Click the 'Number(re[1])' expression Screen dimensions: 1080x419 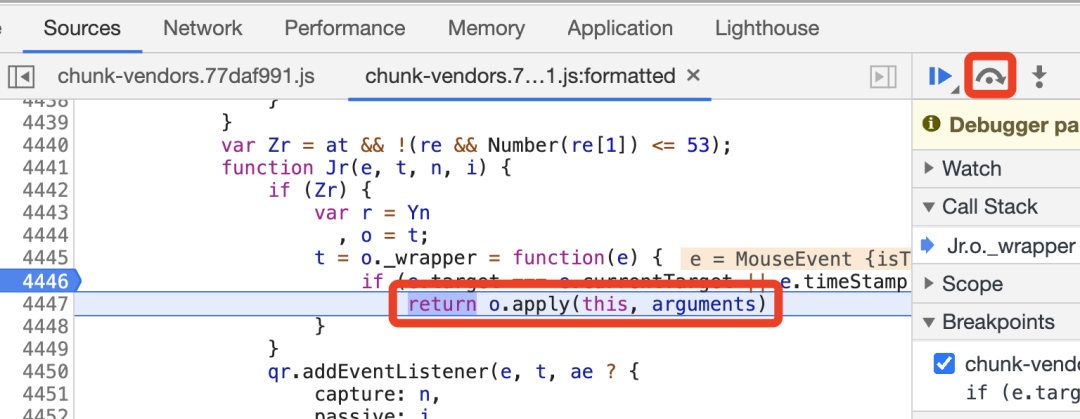[561, 145]
